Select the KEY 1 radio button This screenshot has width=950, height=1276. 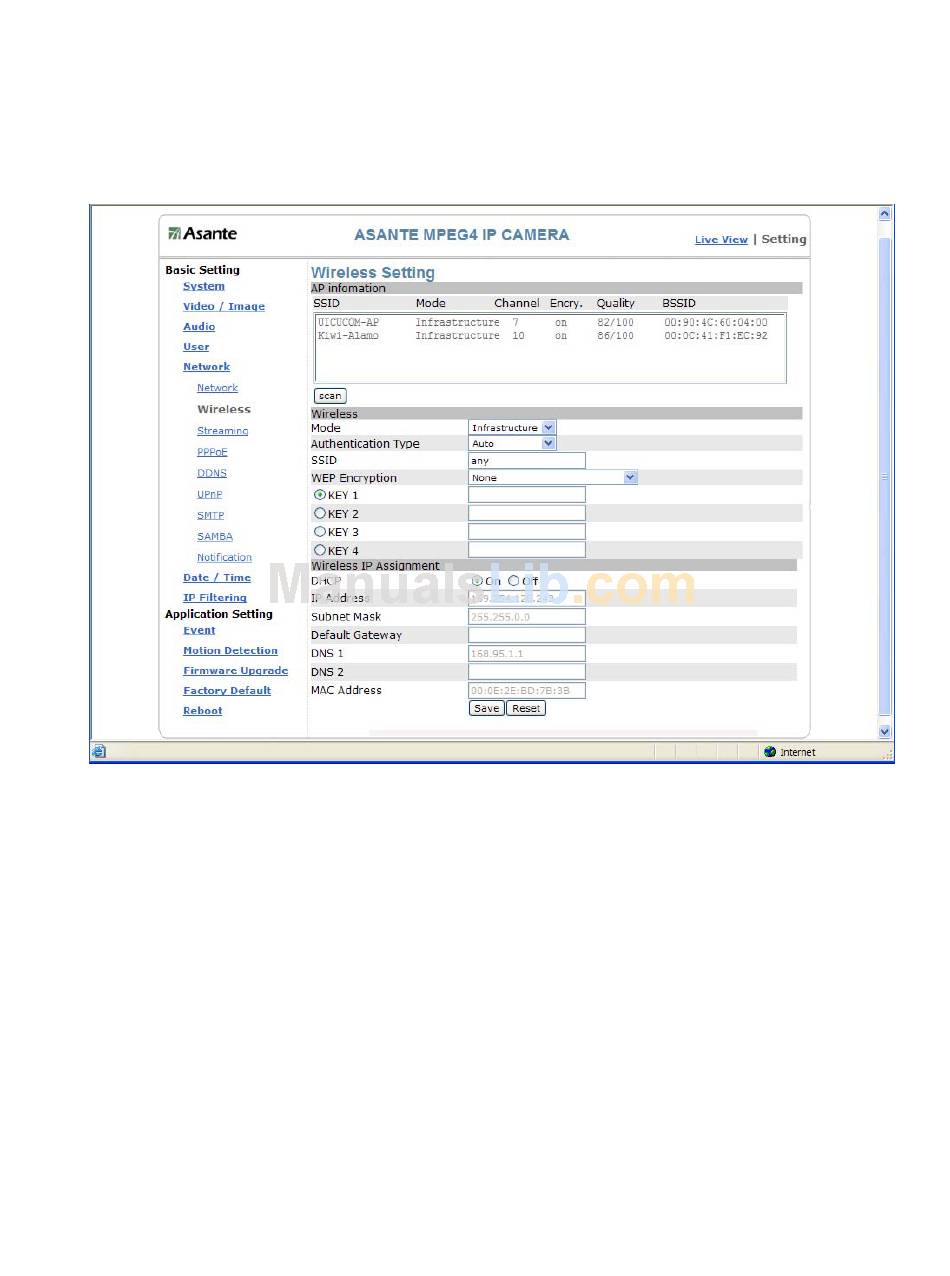point(320,495)
